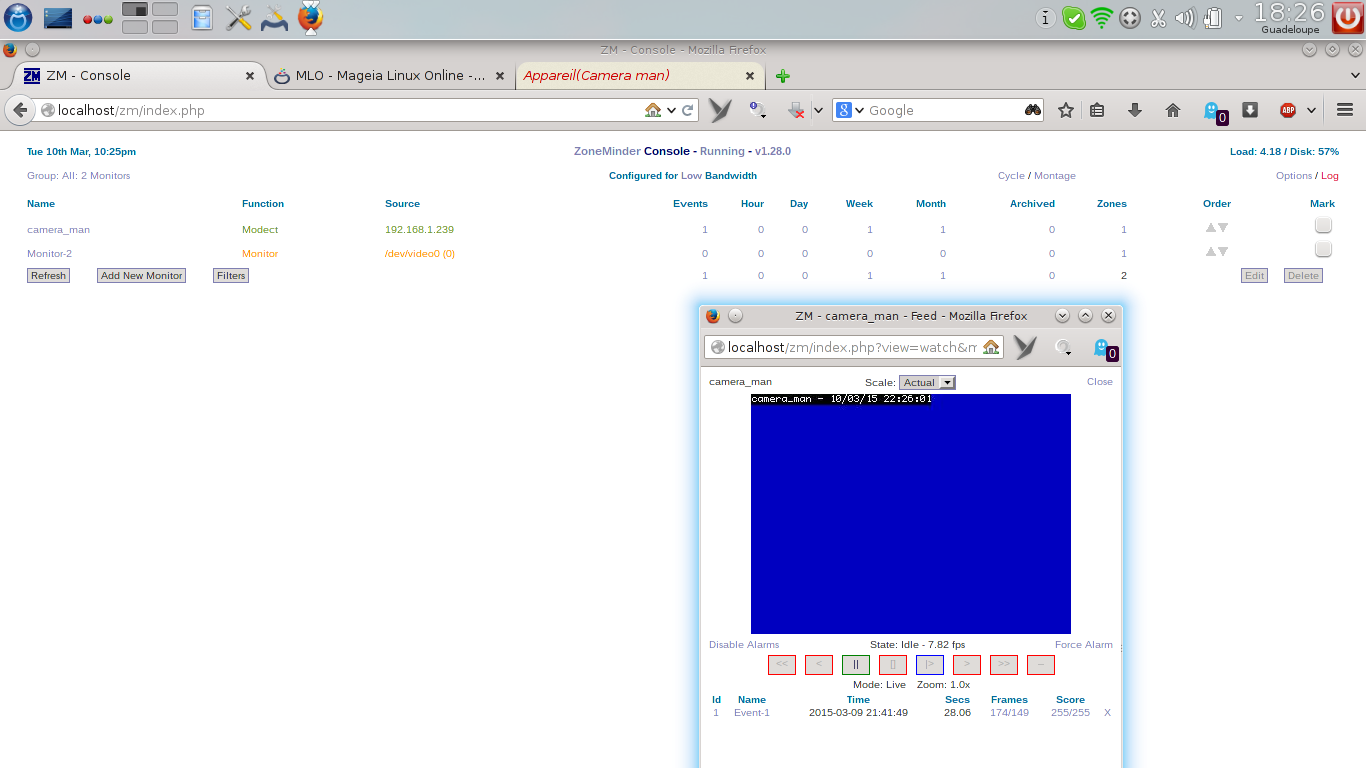The width and height of the screenshot is (1366, 768).
Task: Launch the wrench and screwdriver settings tool
Action: pyautogui.click(x=238, y=18)
